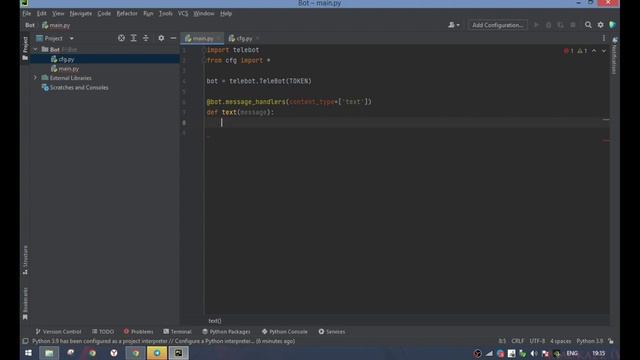Open IDE settings gear in toolbar
This screenshot has height=360, width=640.
coord(600,25)
